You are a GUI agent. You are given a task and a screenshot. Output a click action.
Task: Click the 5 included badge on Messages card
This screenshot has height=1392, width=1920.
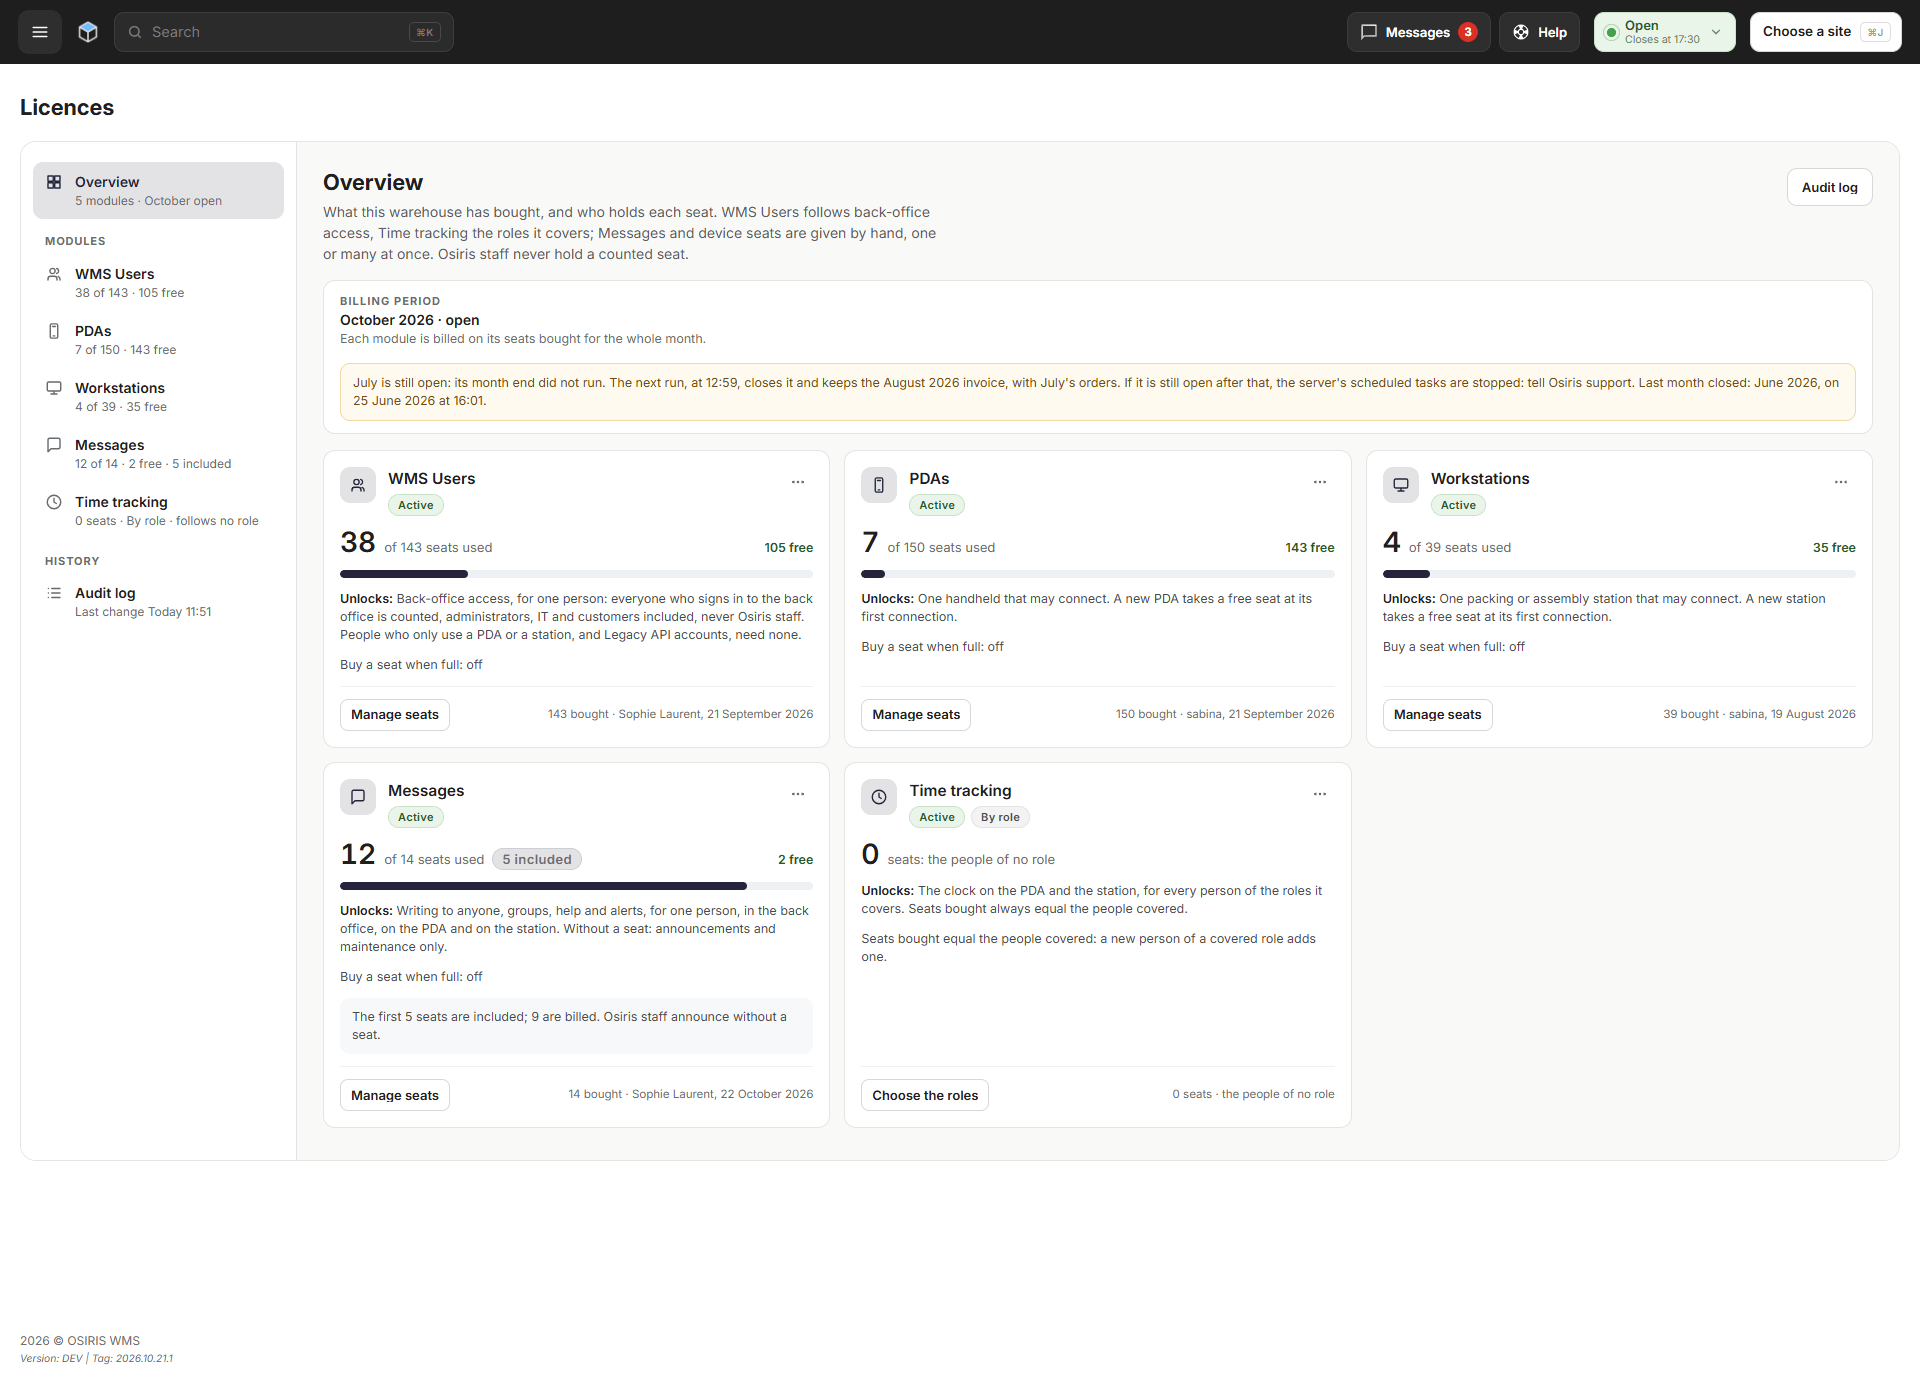click(537, 859)
